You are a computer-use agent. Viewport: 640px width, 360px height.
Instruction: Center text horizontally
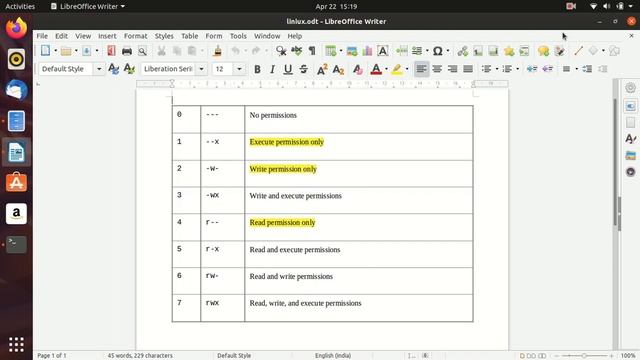(x=437, y=69)
